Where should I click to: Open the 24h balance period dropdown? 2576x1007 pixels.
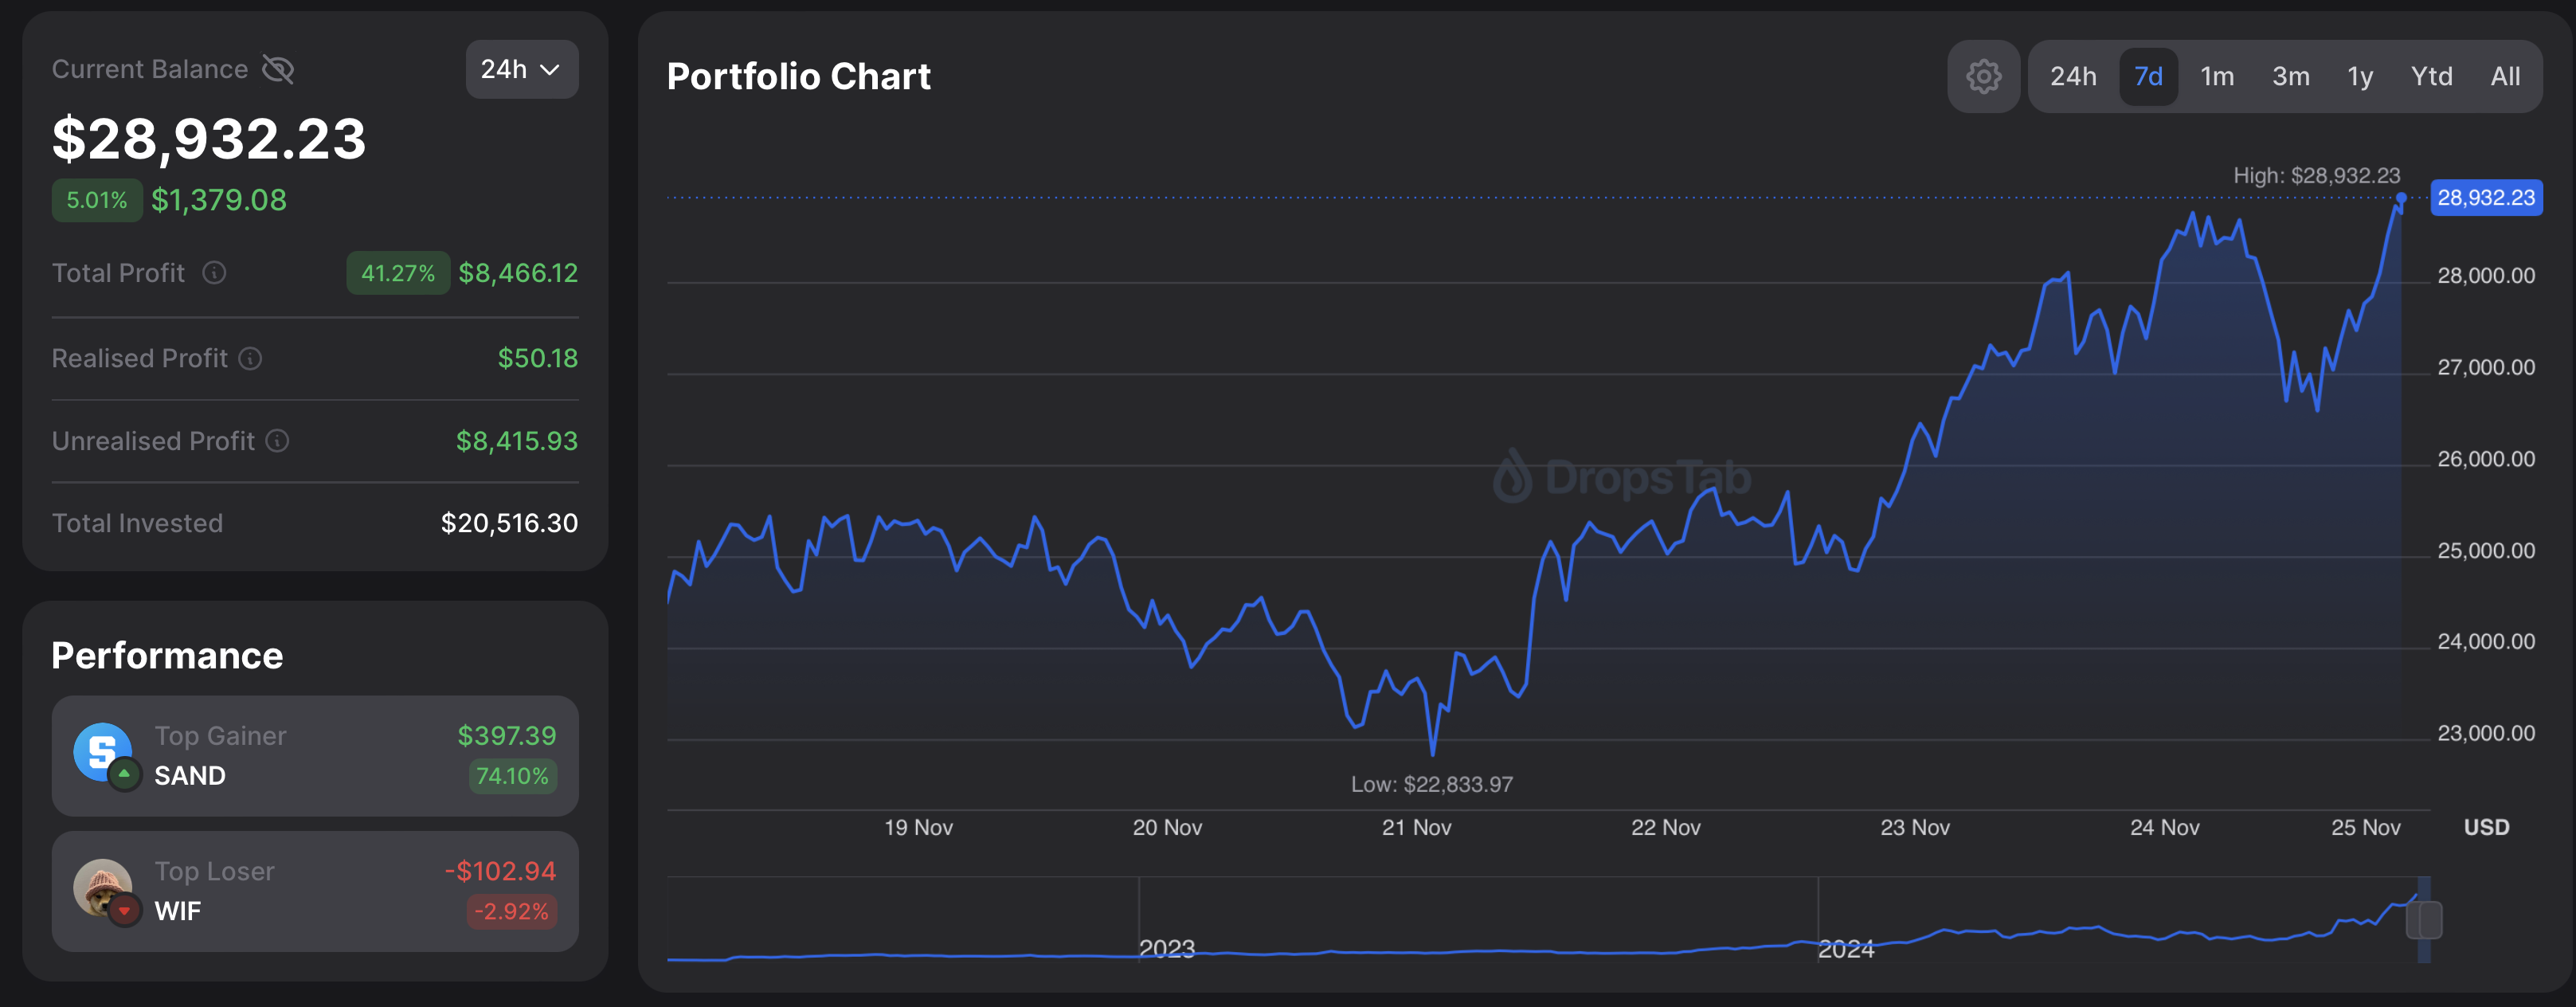521,69
